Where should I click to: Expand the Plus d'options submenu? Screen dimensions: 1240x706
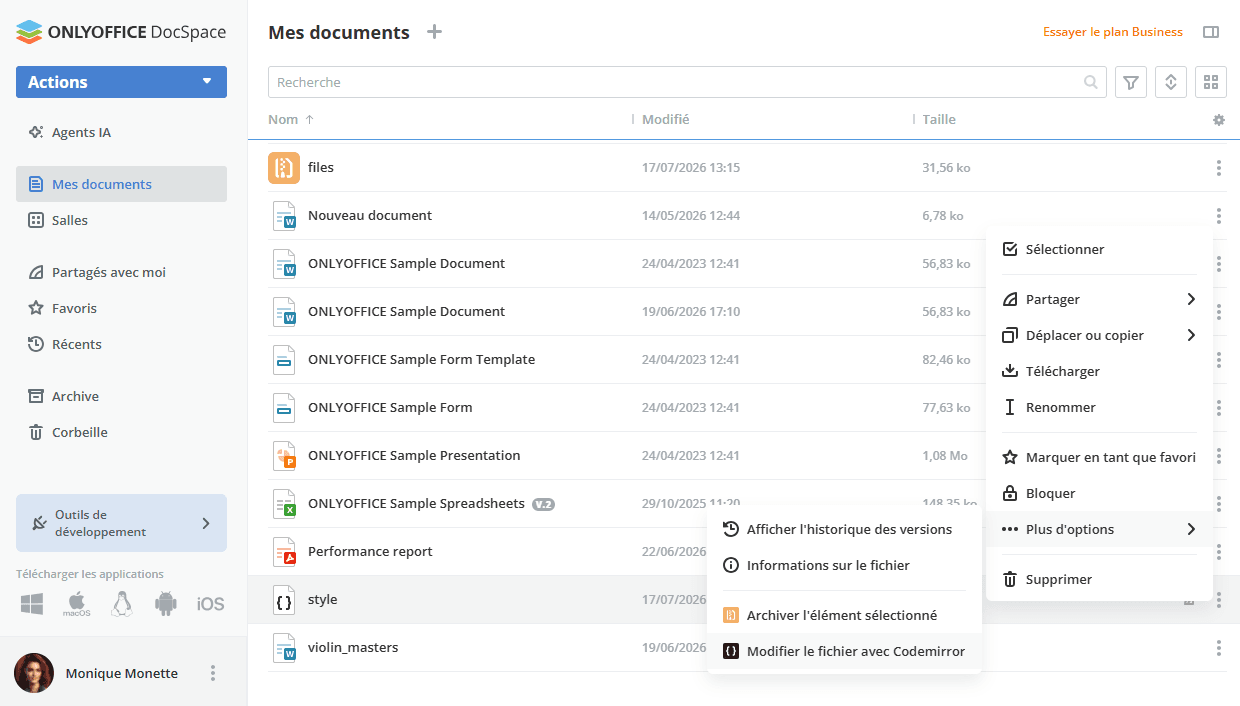pos(1099,529)
